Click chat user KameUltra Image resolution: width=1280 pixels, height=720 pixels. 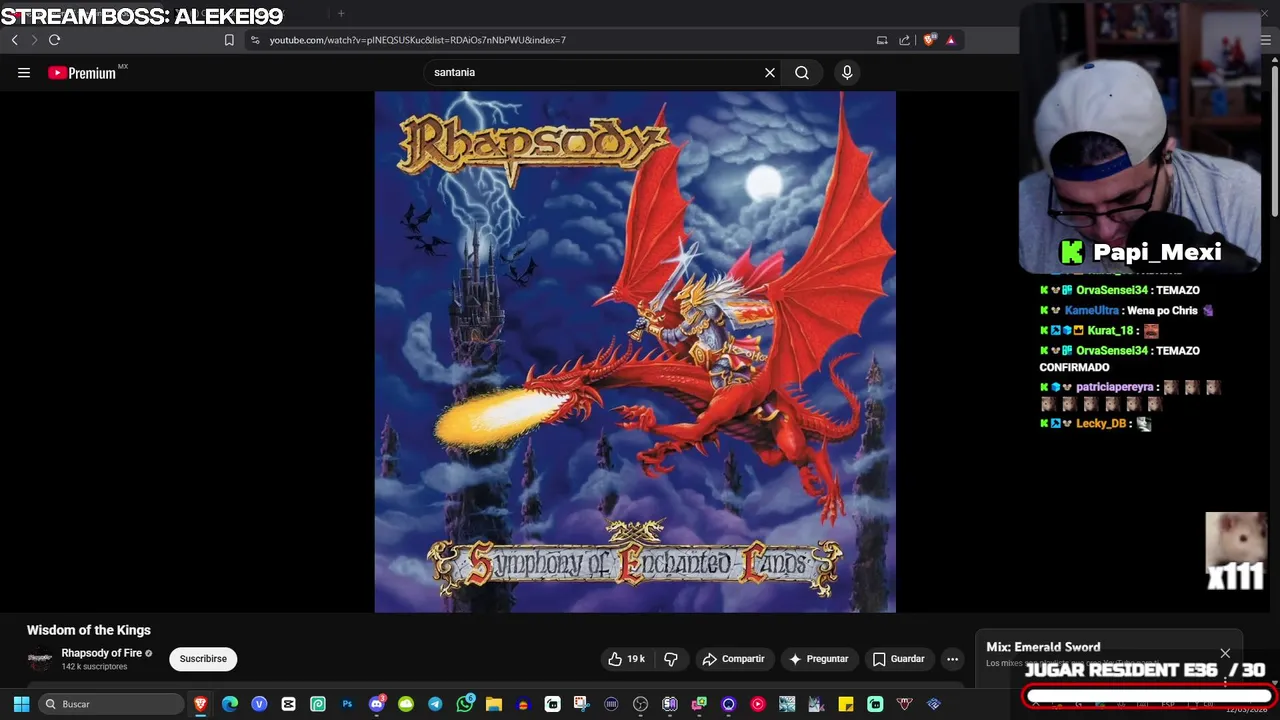pos(1092,311)
